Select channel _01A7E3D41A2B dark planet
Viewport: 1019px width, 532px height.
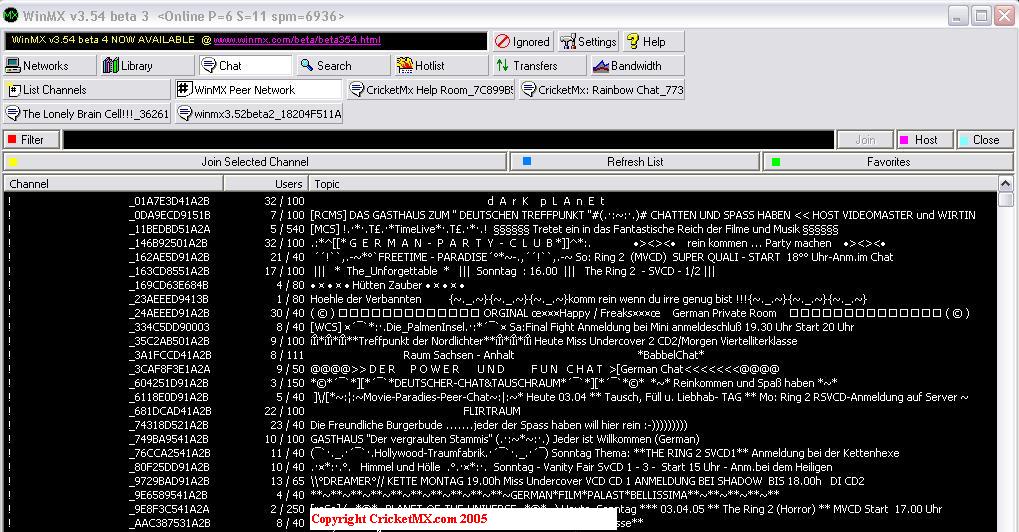(x=500, y=201)
